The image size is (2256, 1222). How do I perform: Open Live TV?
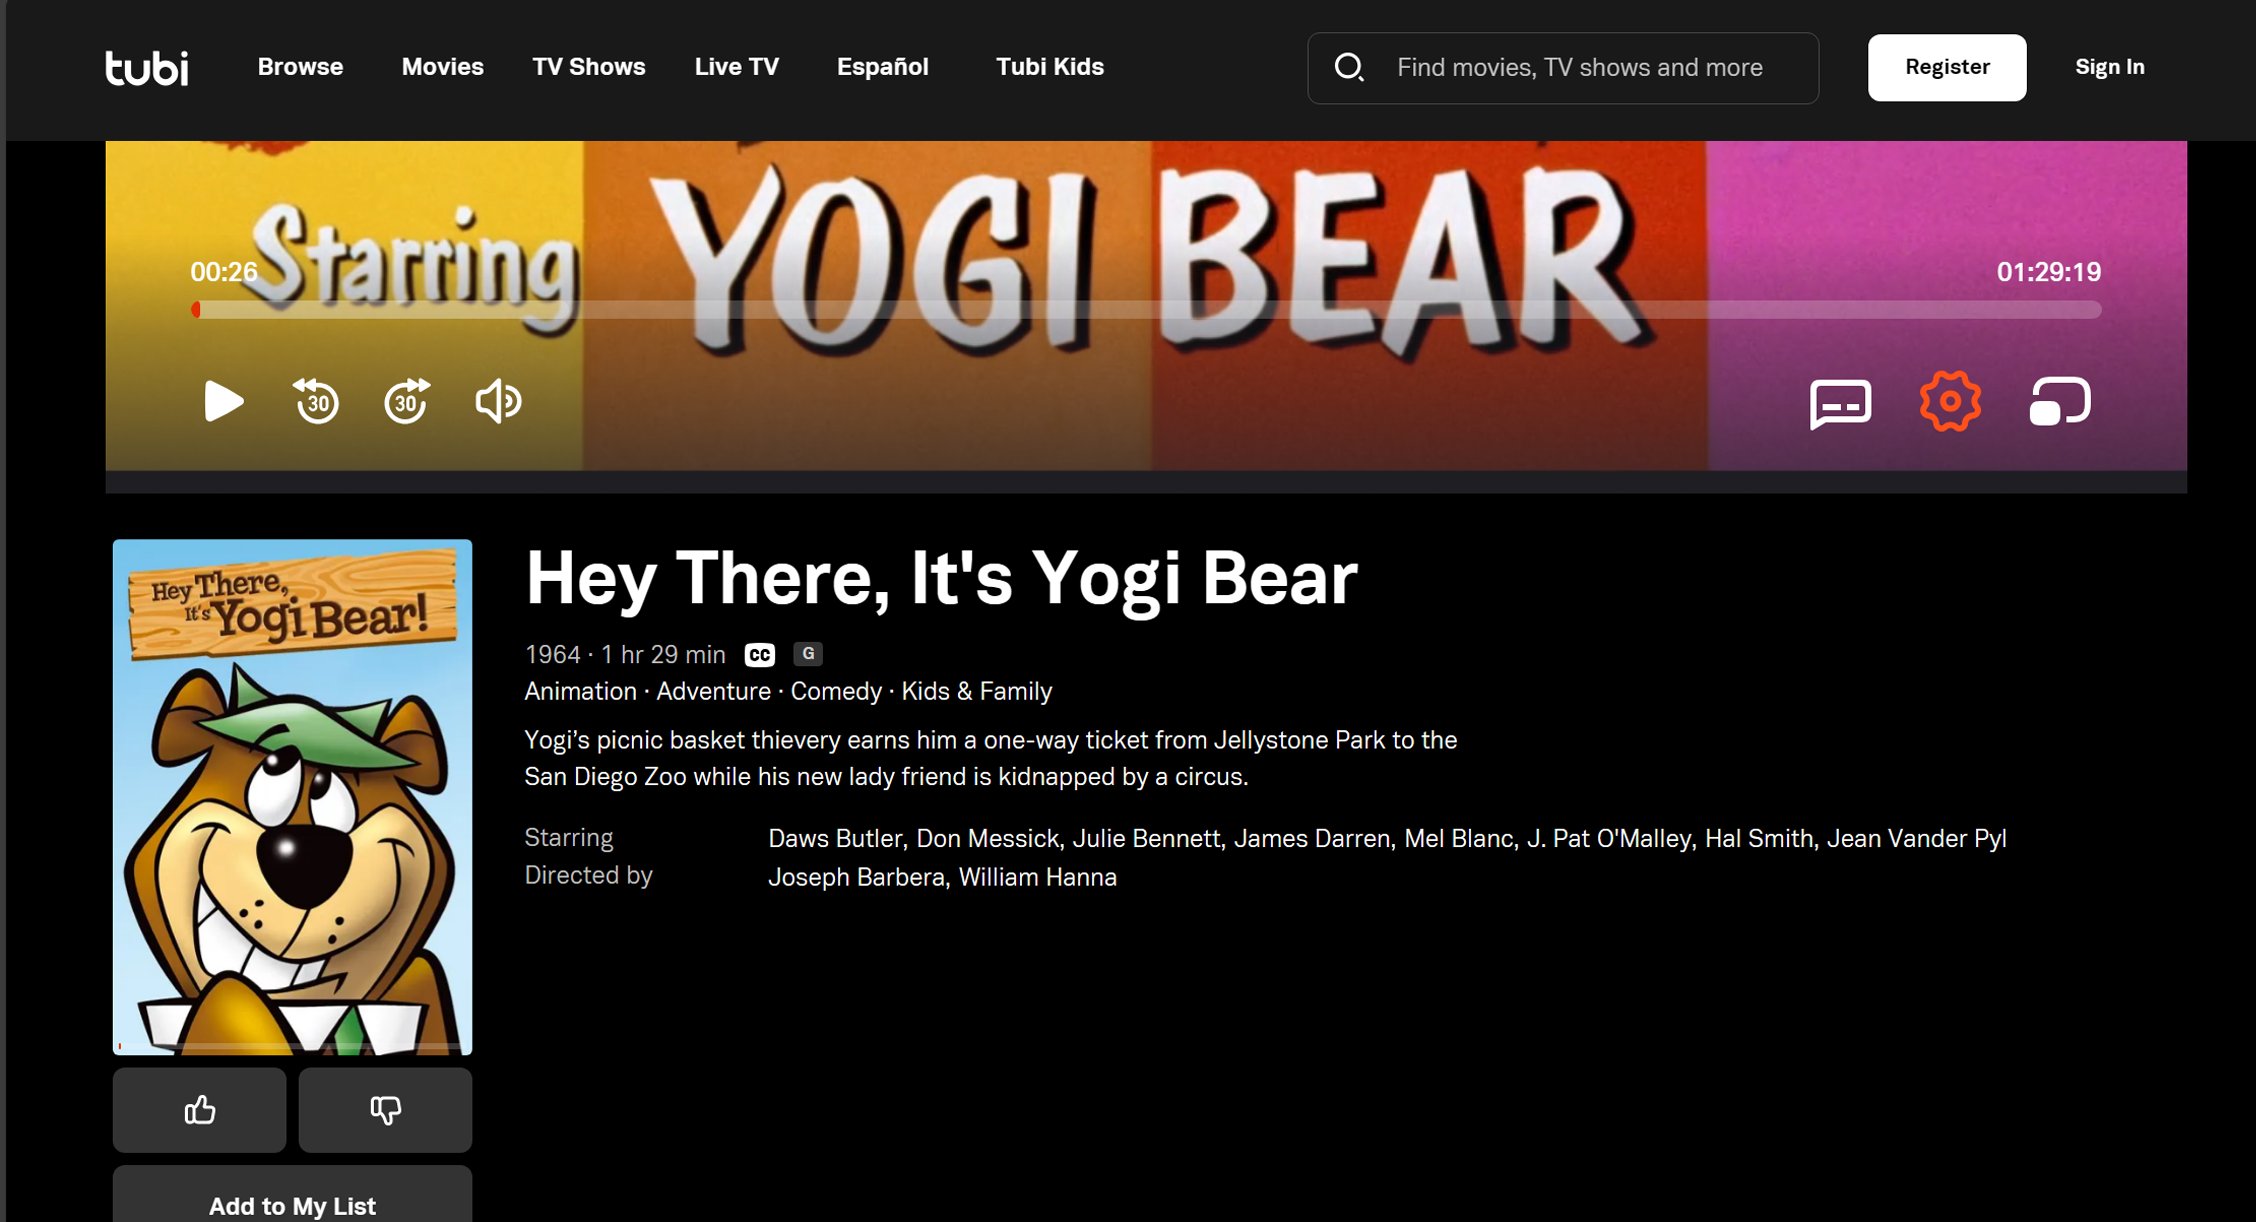pyautogui.click(x=737, y=67)
